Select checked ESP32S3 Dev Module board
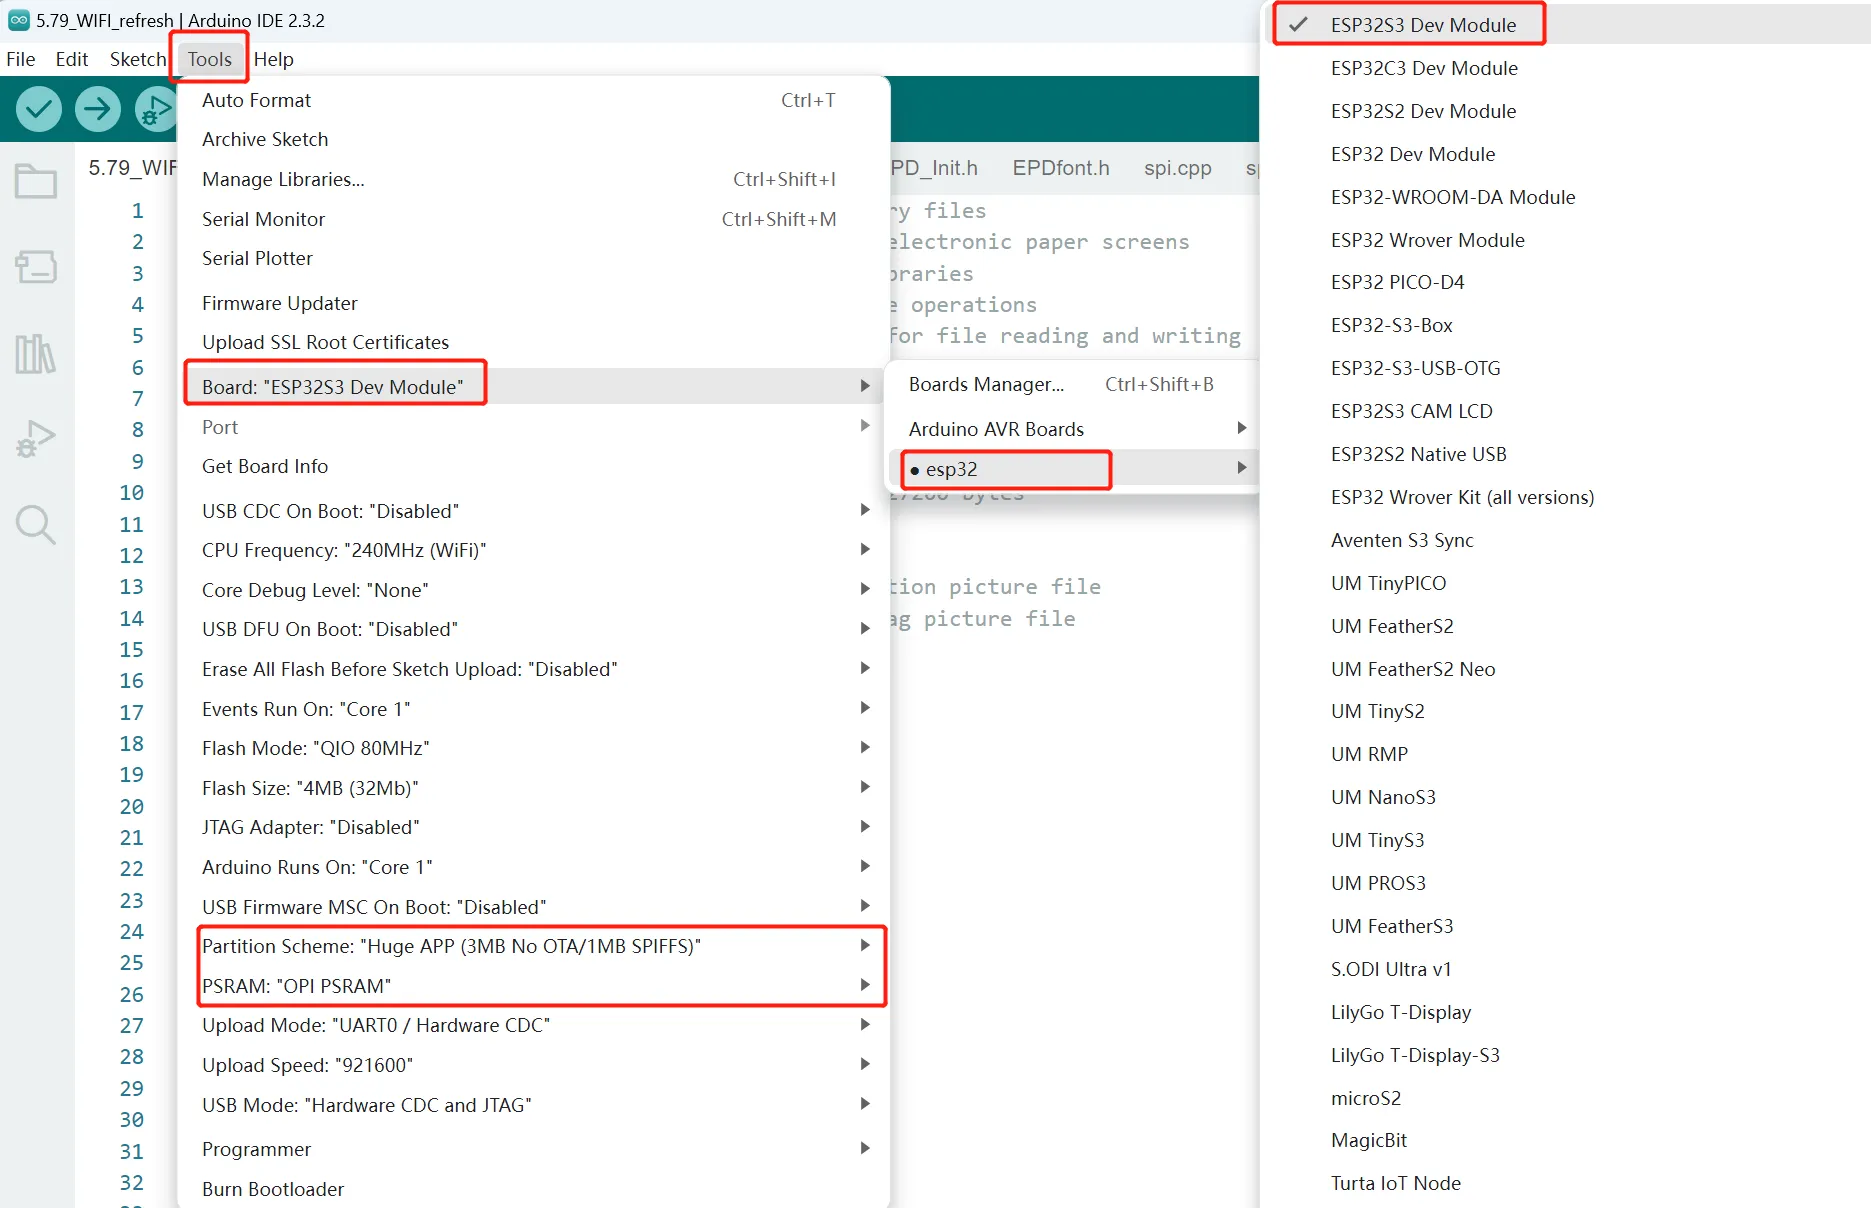This screenshot has width=1871, height=1208. coord(1565,25)
